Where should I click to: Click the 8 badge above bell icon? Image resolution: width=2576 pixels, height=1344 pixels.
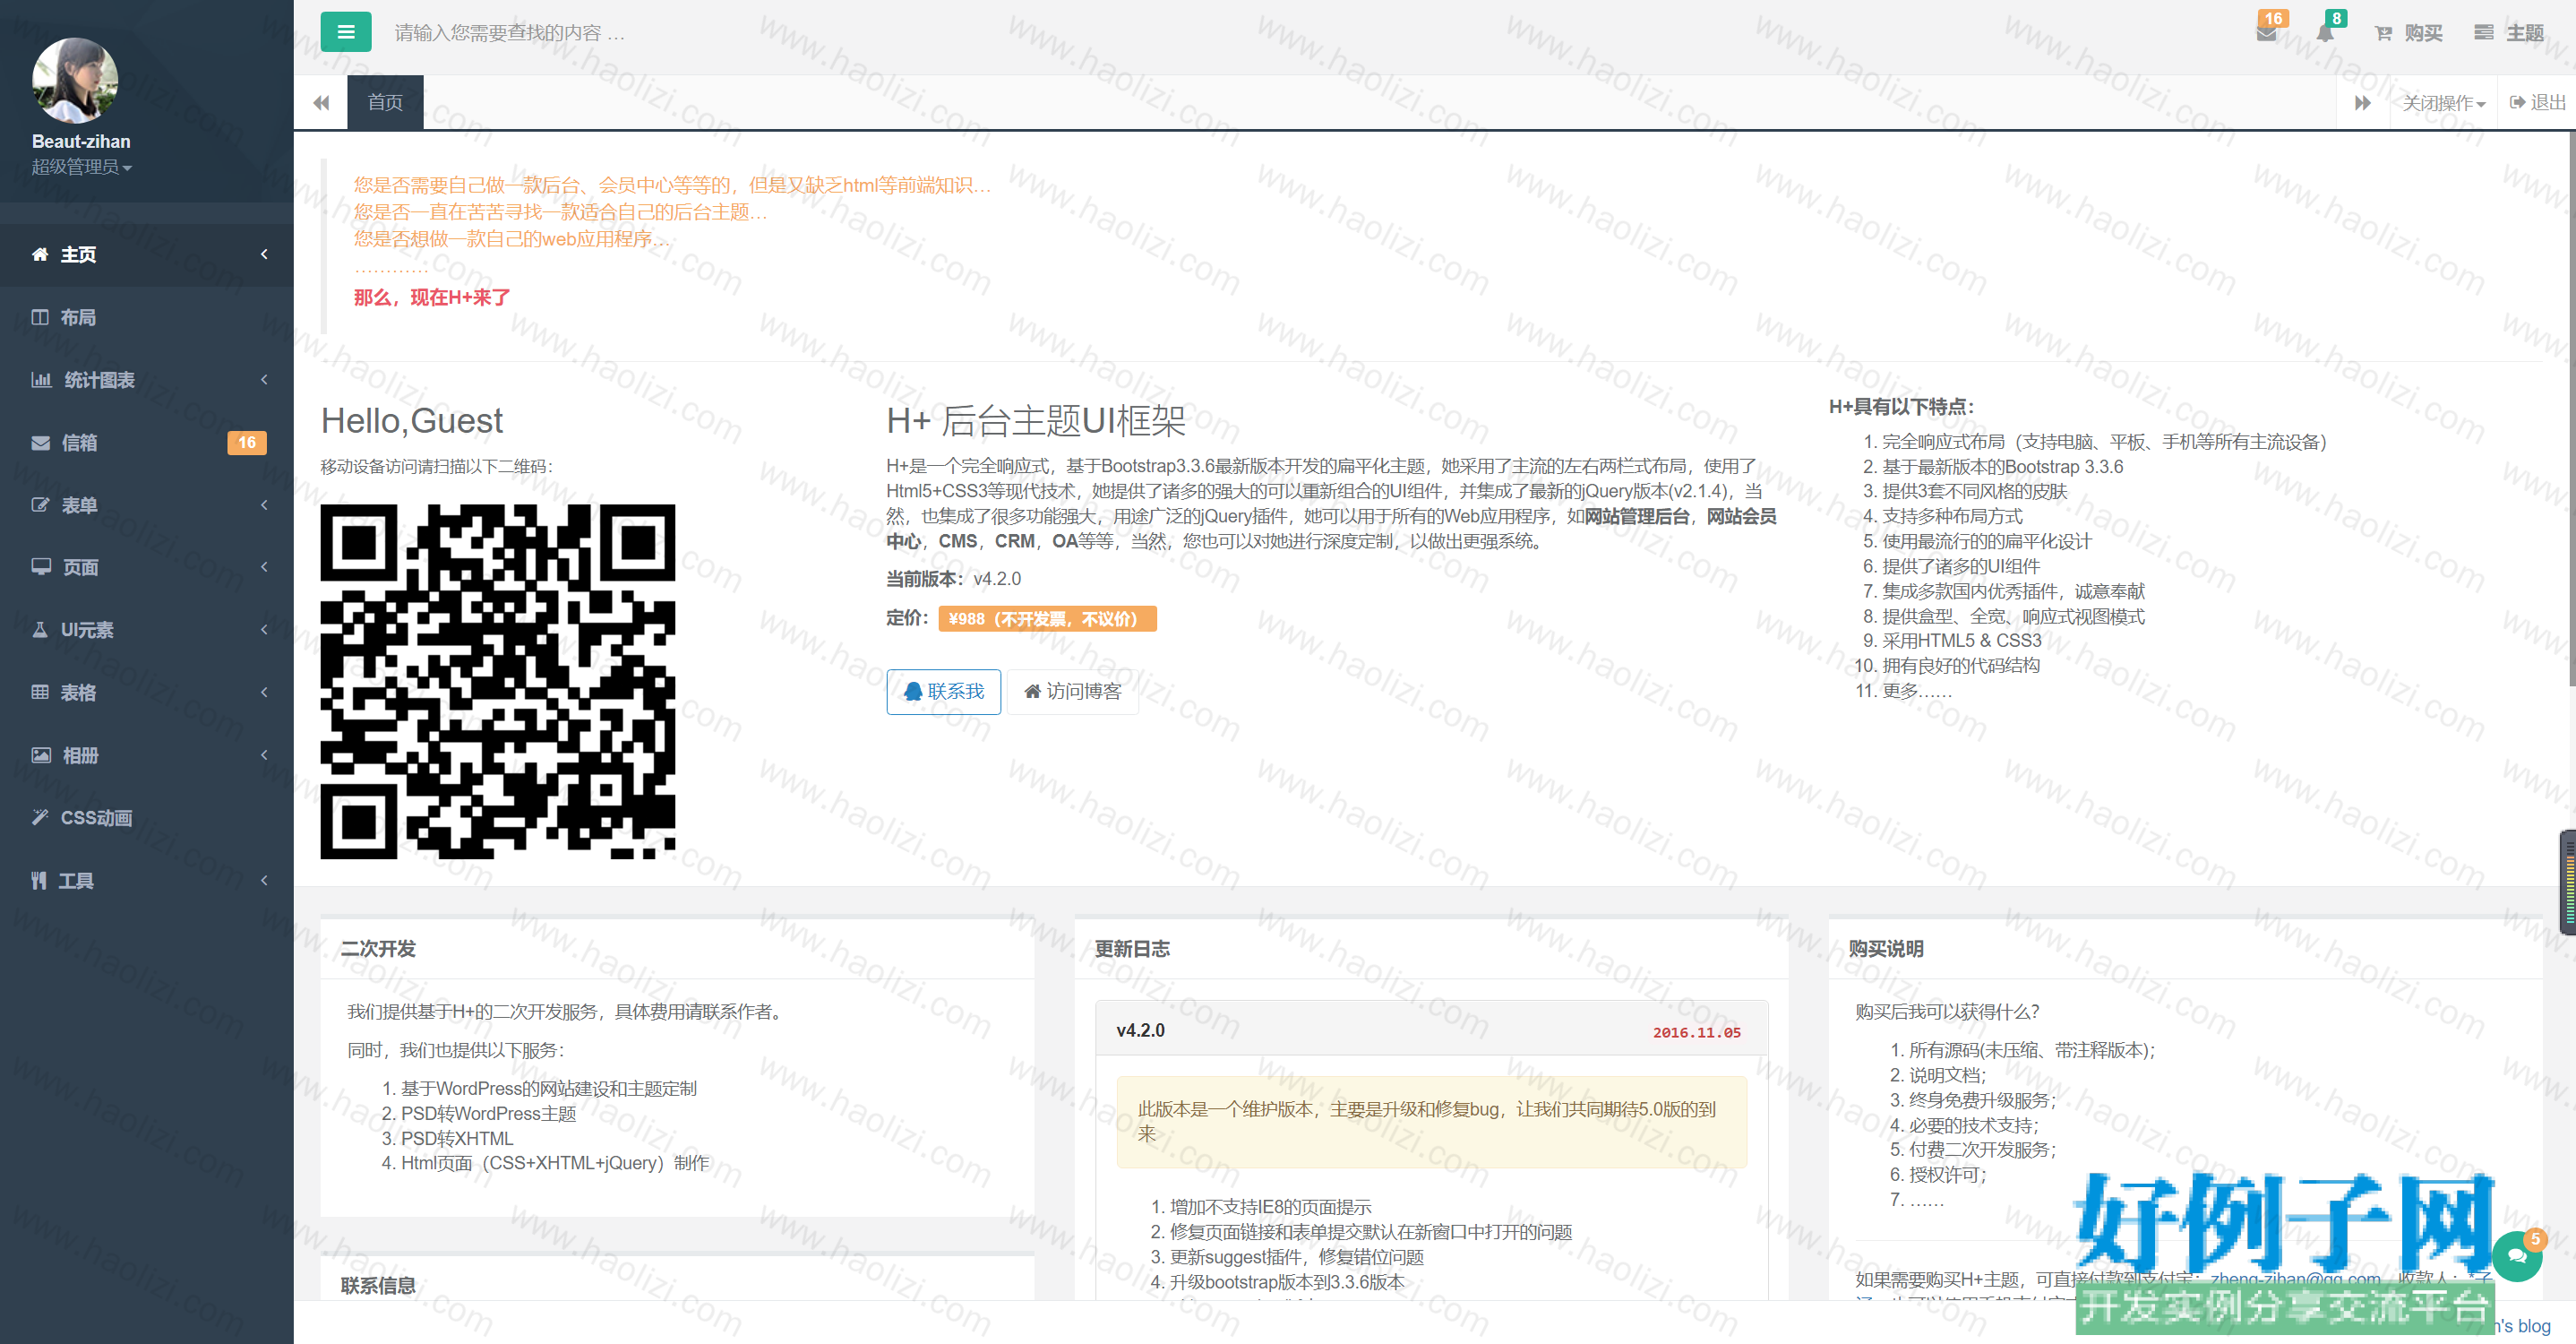[2336, 18]
